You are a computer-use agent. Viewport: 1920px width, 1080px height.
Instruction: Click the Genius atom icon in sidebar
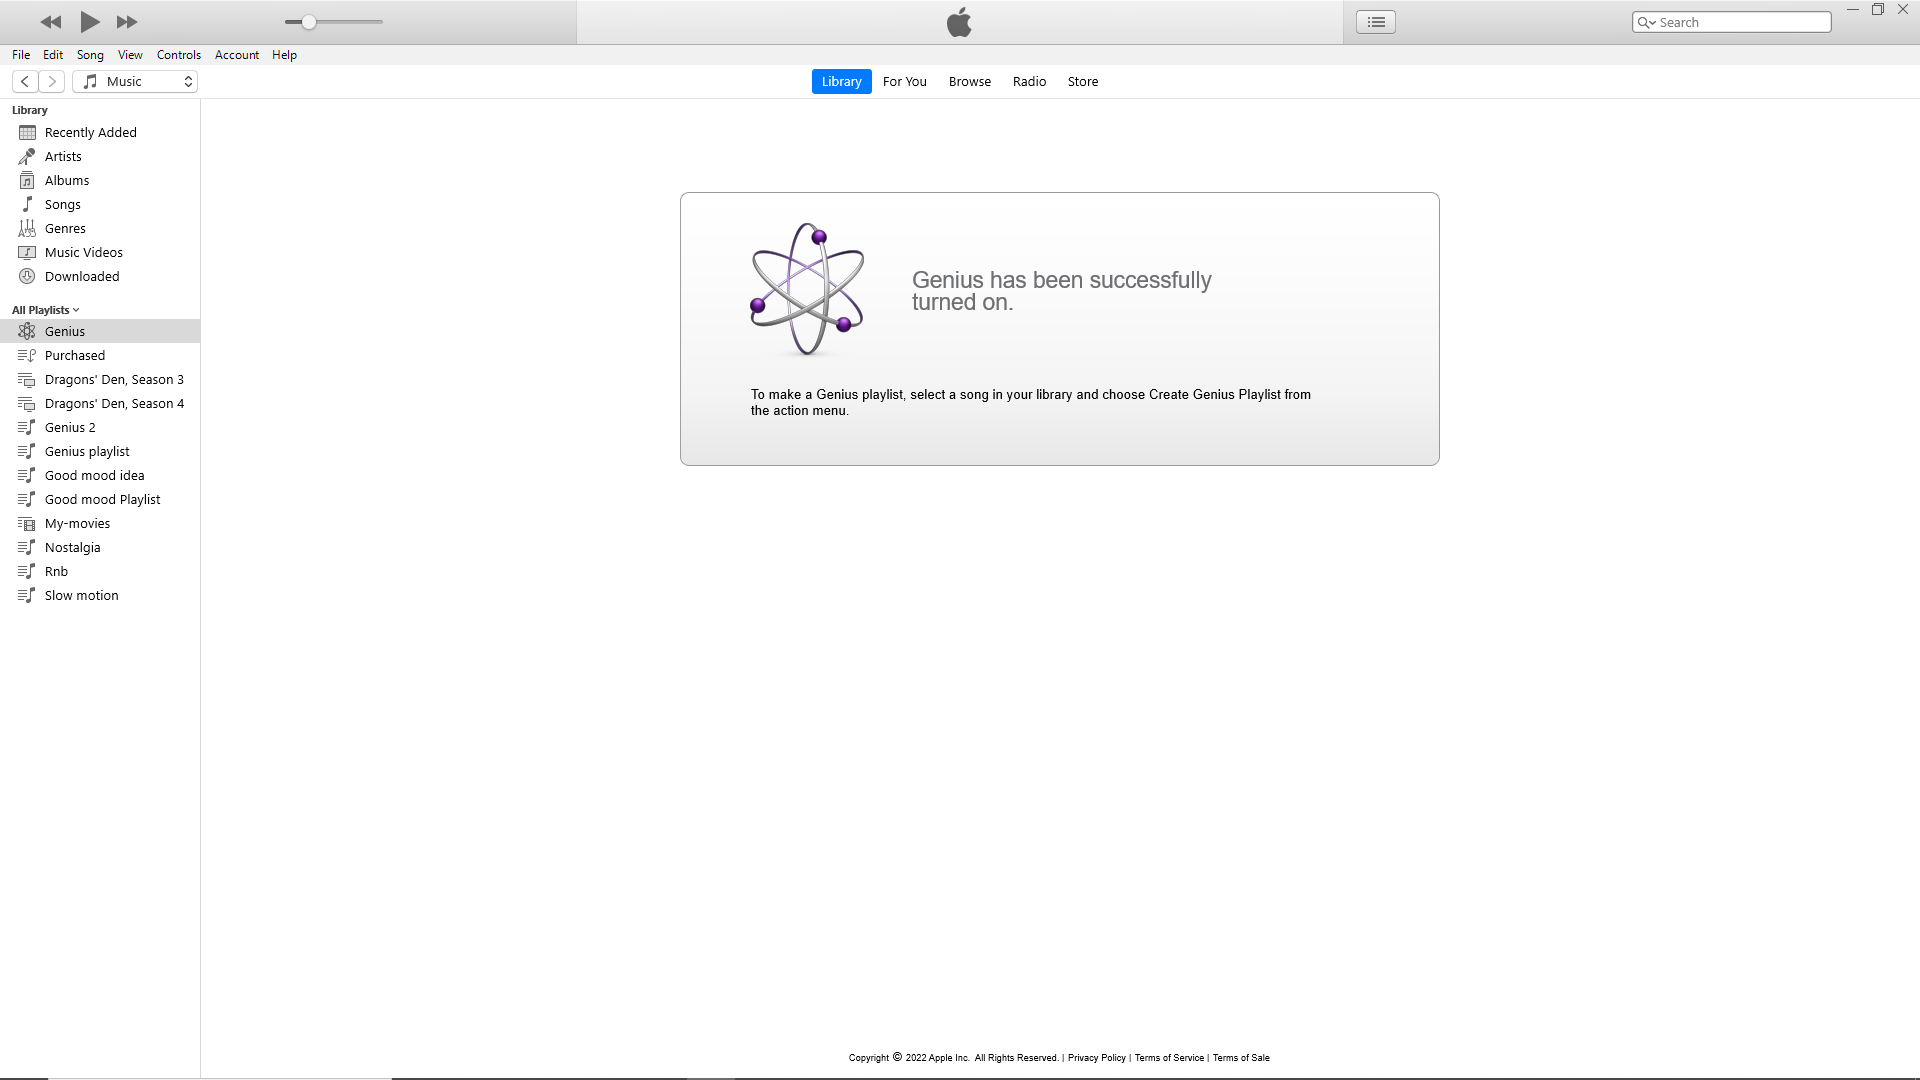pos(27,331)
